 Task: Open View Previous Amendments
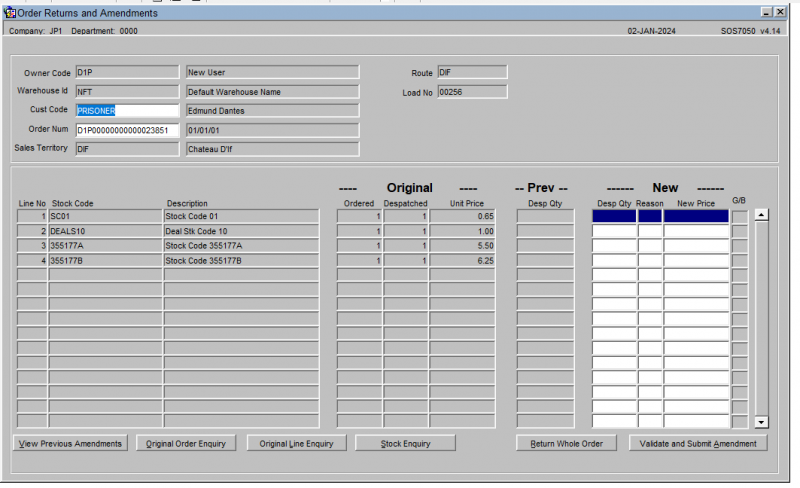click(x=70, y=444)
